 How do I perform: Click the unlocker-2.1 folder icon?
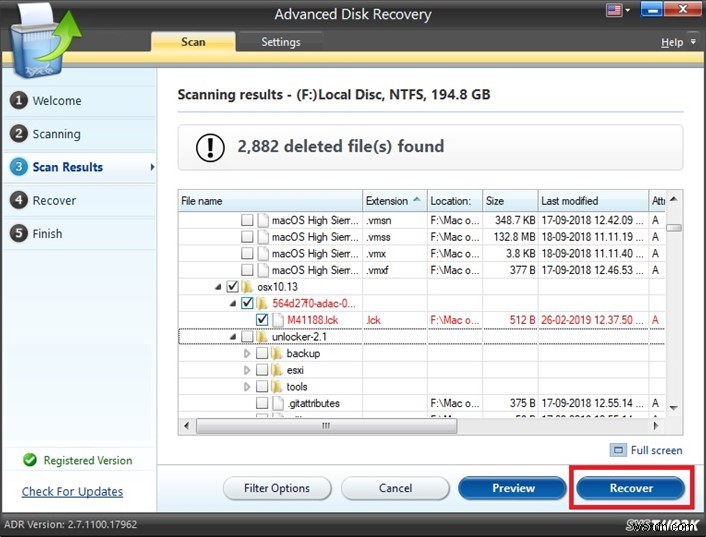pos(262,336)
